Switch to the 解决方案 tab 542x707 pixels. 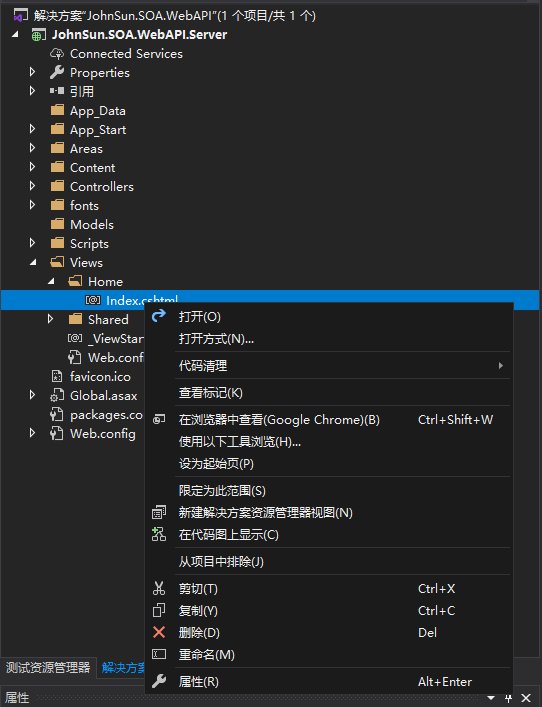[123, 667]
